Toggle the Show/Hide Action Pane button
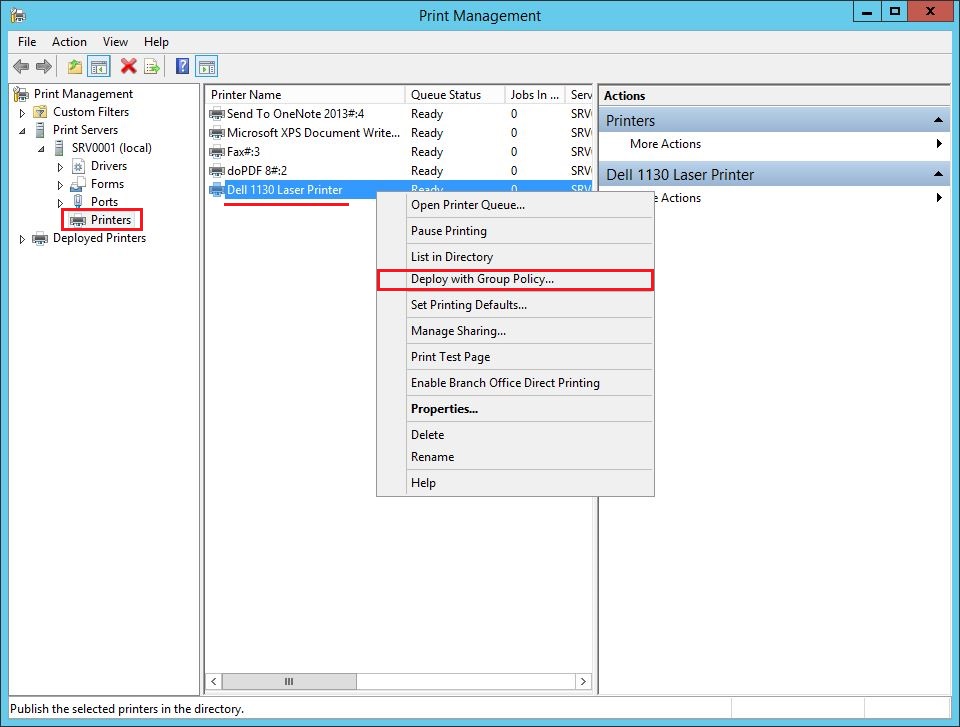960x727 pixels. (207, 67)
